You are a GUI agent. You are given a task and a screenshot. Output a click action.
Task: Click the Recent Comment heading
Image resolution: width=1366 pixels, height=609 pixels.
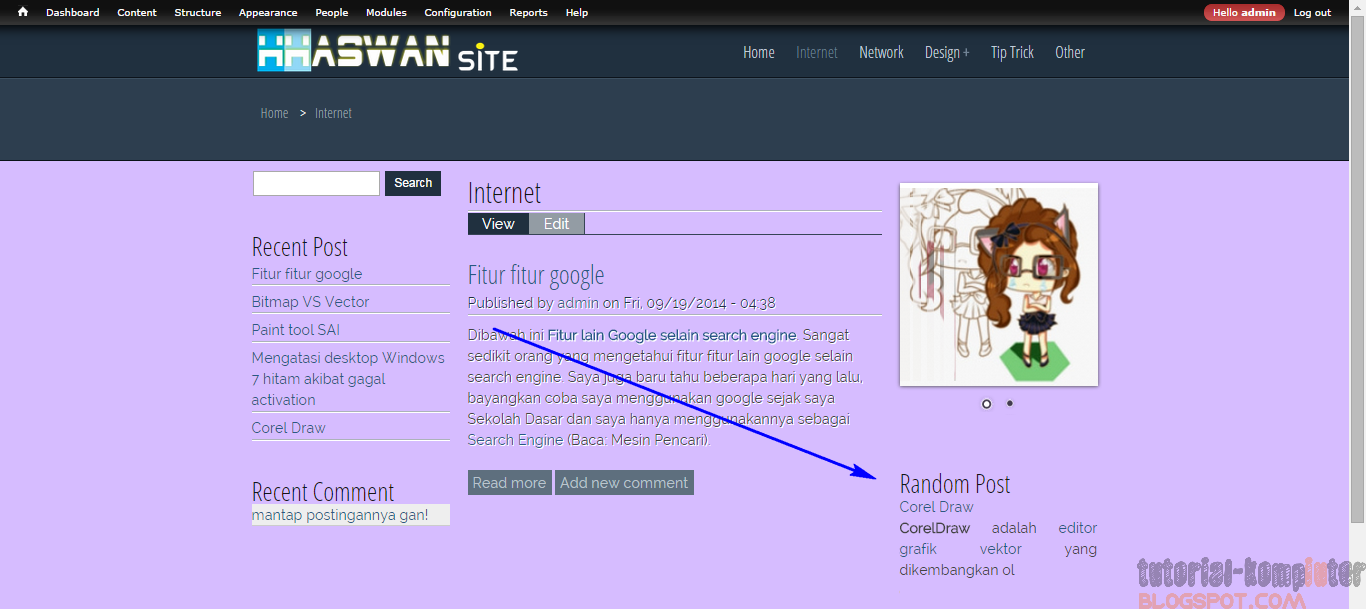(323, 492)
